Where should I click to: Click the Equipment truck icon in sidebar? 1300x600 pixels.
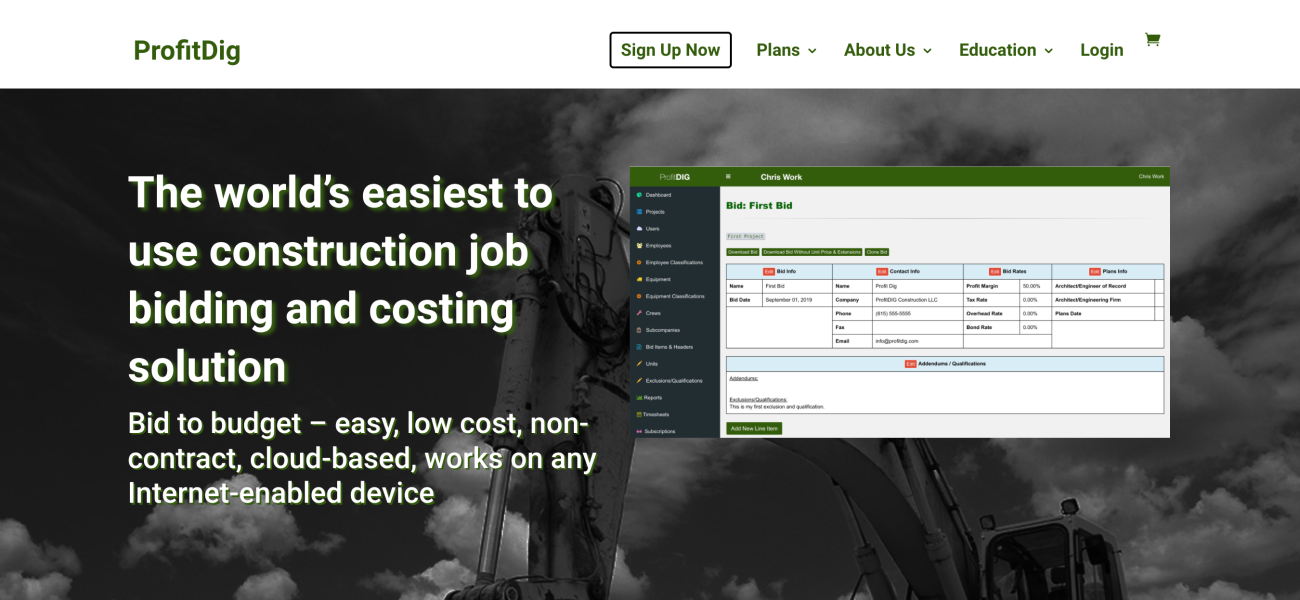coord(639,279)
